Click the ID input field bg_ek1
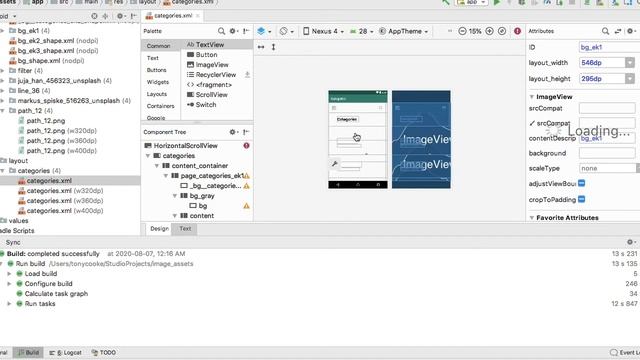This screenshot has width=640, height=360. pos(609,47)
